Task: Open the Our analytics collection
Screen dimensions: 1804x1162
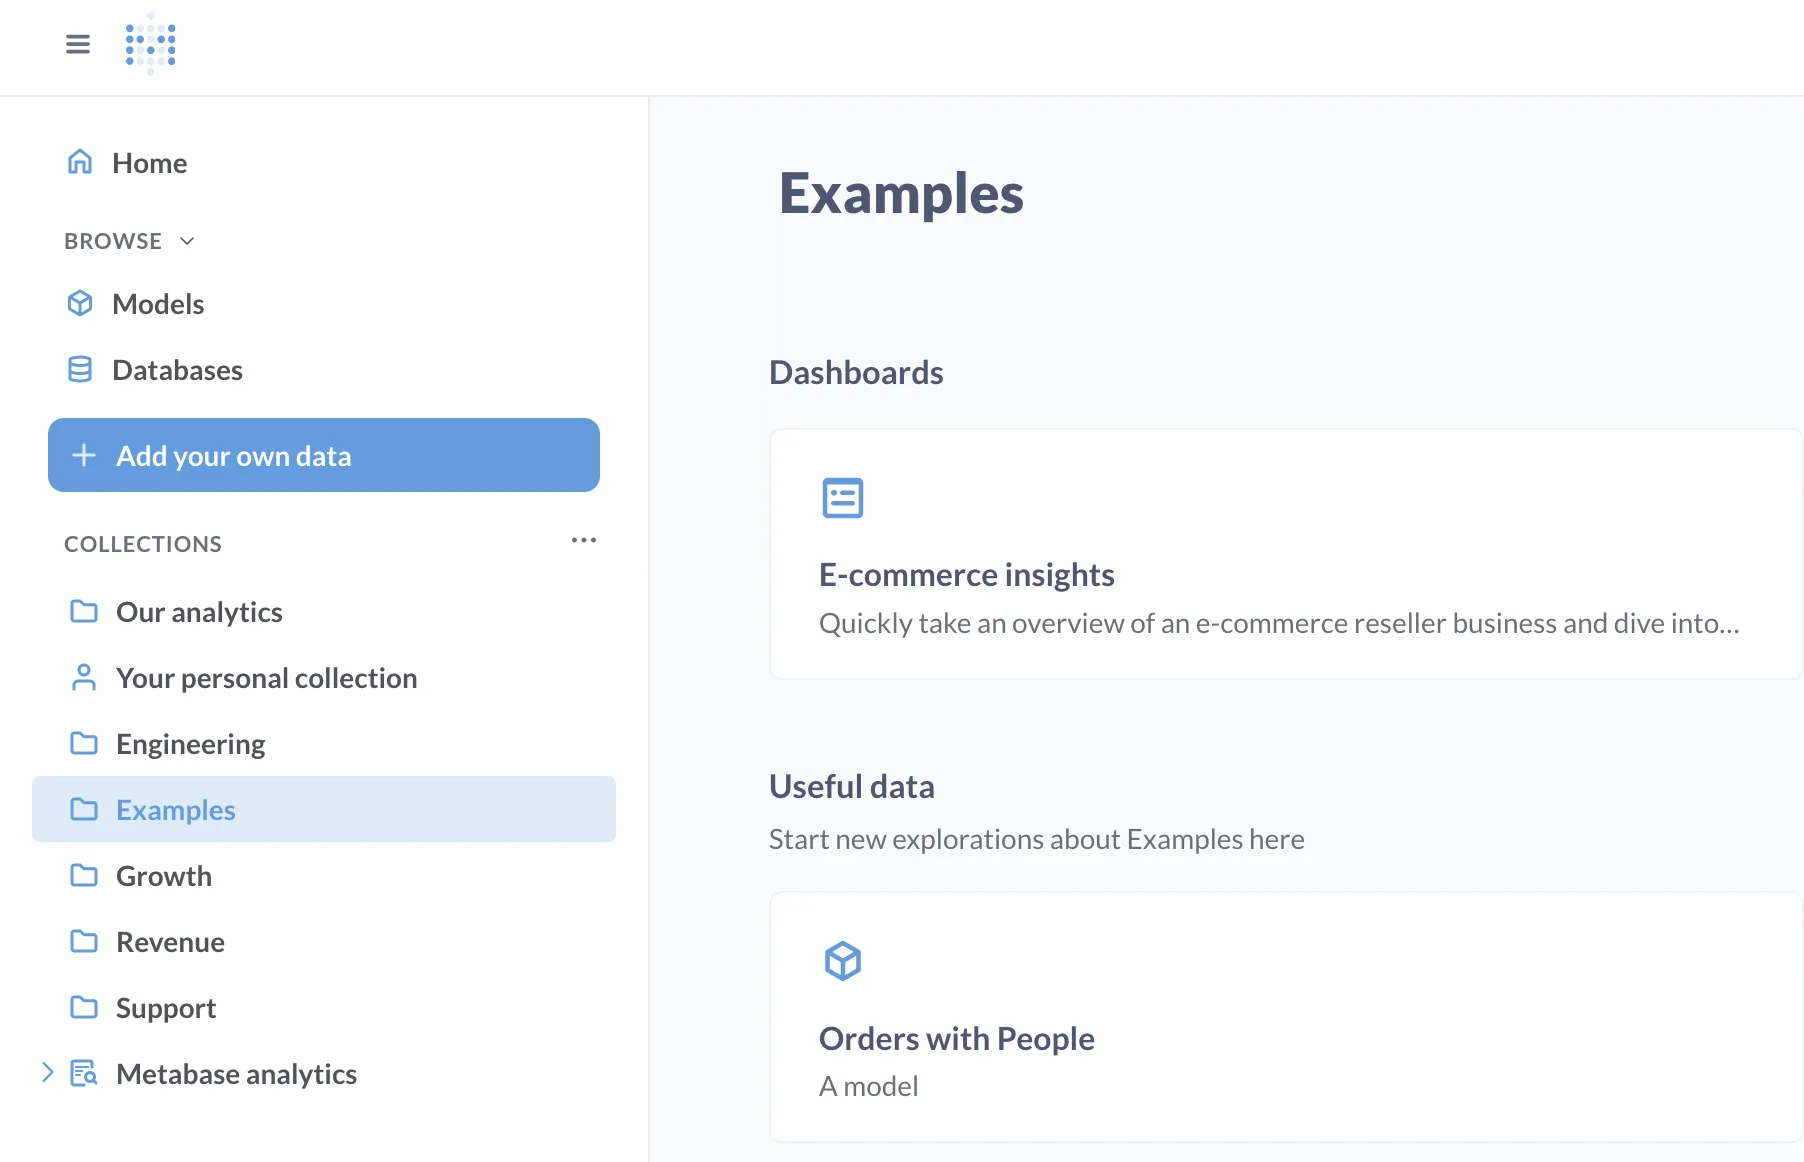Action: tap(199, 612)
